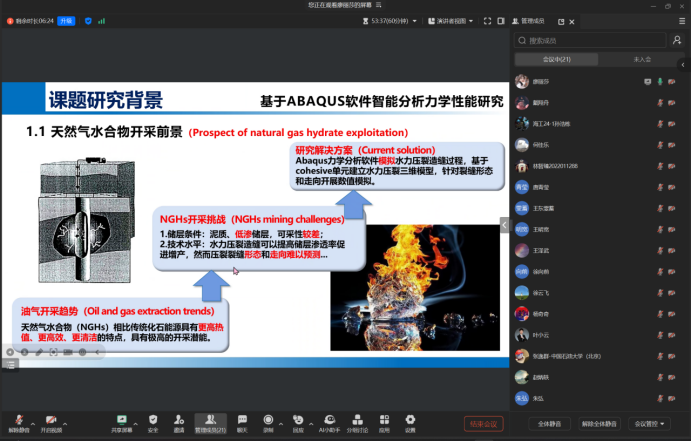Viewport: 691px width, 441px height.
Task: Toggle the Start Video (开启视频) camera button
Action: click(x=51, y=420)
